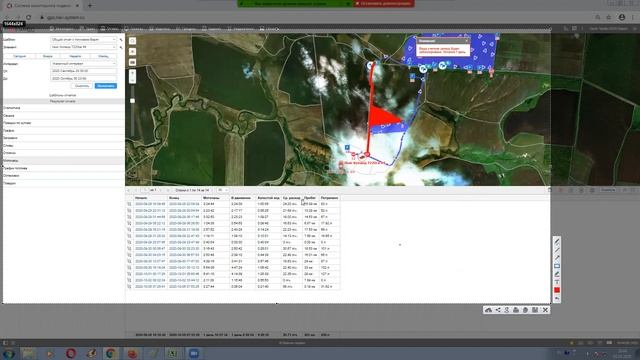The height and width of the screenshot is (360, 640).
Task: Click the third map layers button
Action: [x=132, y=62]
